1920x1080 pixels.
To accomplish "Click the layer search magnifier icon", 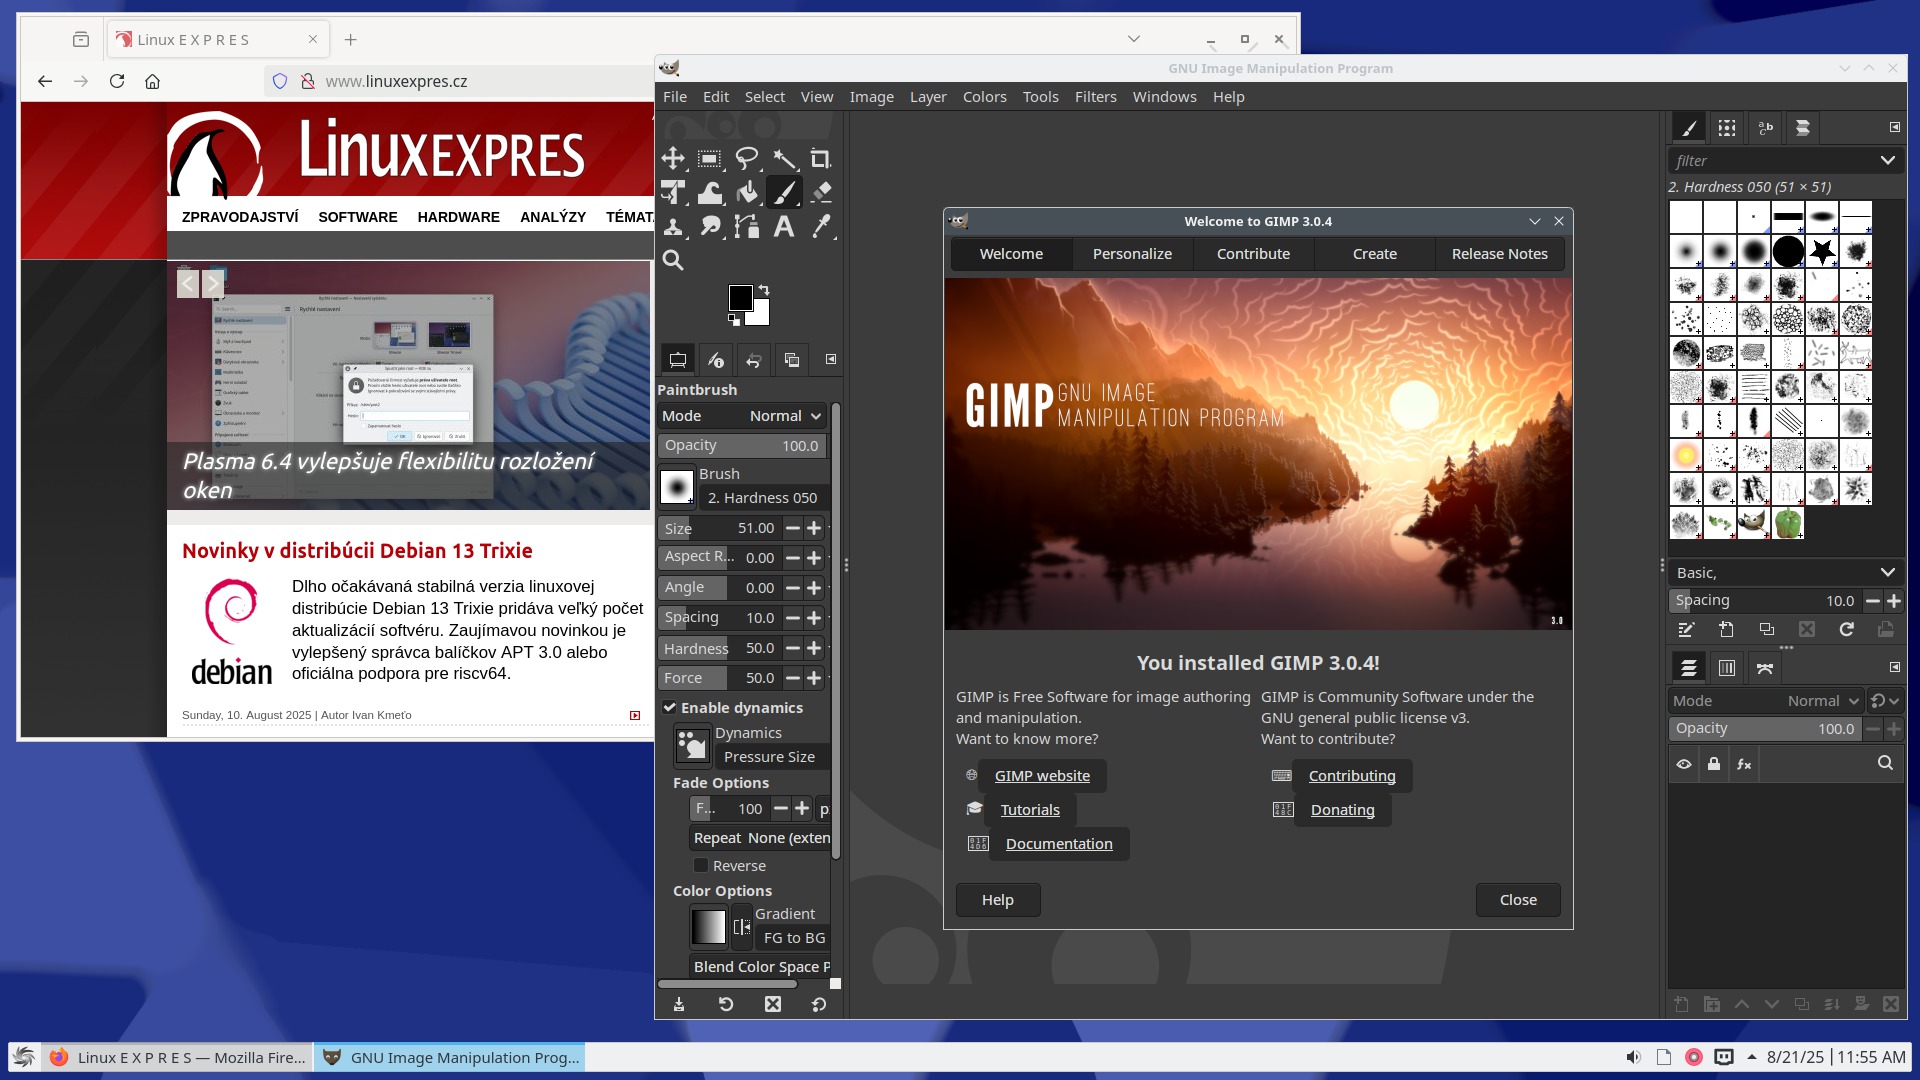I will point(1885,763).
